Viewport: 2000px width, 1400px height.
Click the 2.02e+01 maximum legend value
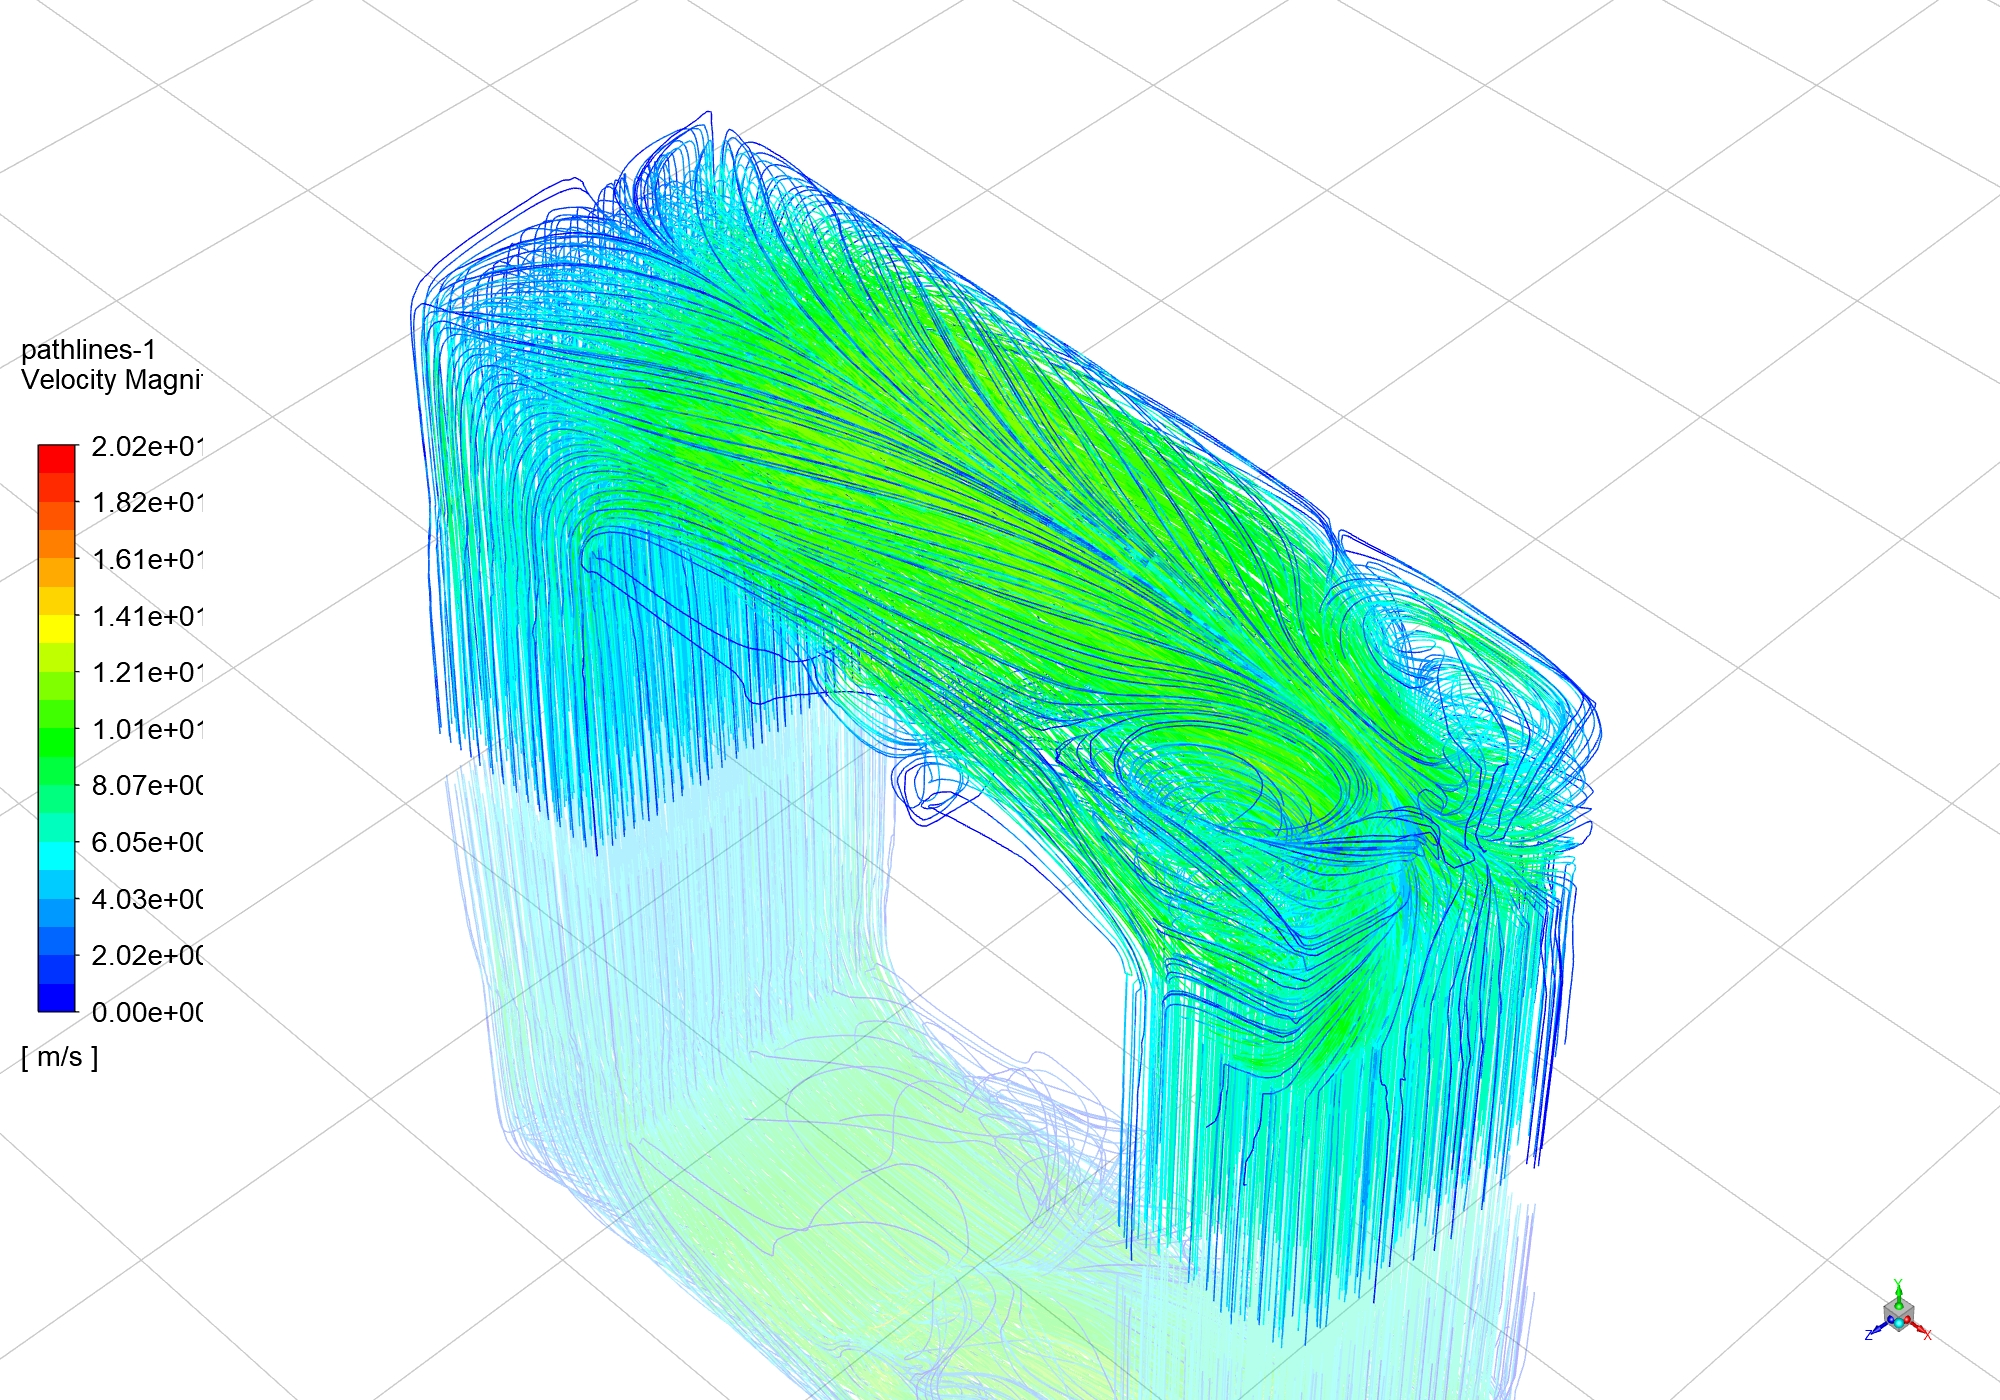(x=146, y=446)
